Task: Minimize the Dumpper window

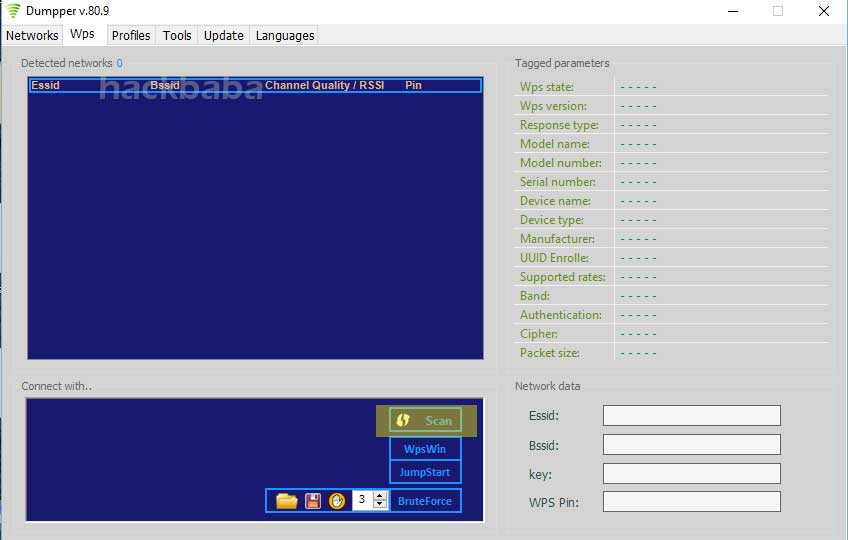Action: coord(733,11)
